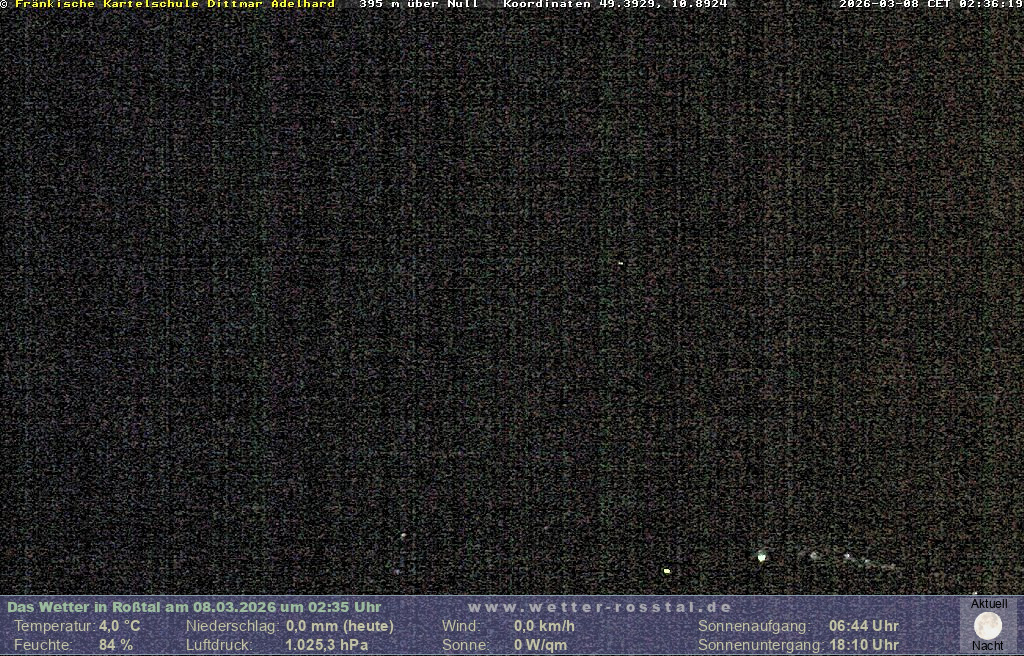This screenshot has height=656, width=1024.
Task: Click the 'Aktuell' label above the moon
Action: click(x=989, y=604)
